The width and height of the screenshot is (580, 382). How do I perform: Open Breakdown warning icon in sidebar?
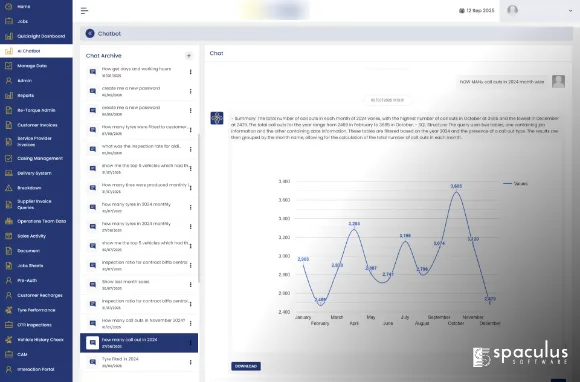(x=9, y=188)
